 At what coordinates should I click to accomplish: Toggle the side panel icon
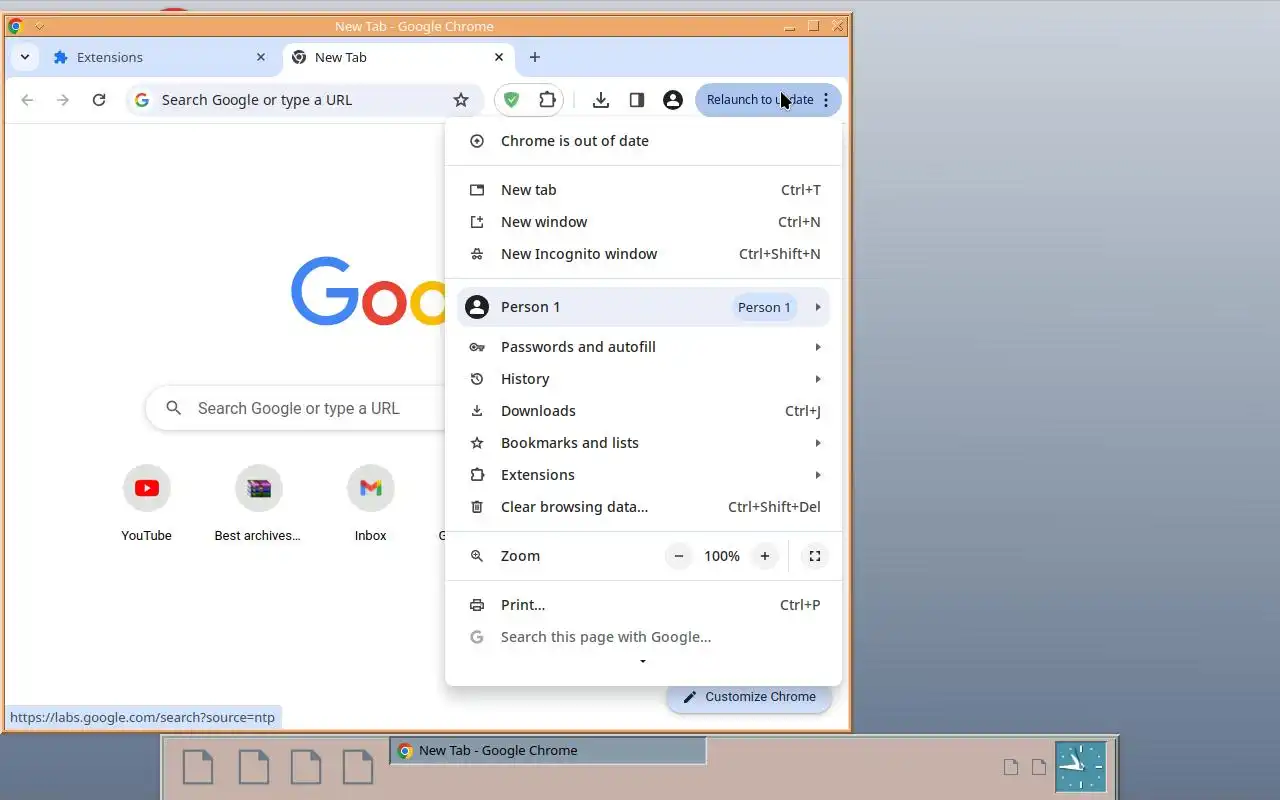(x=637, y=100)
